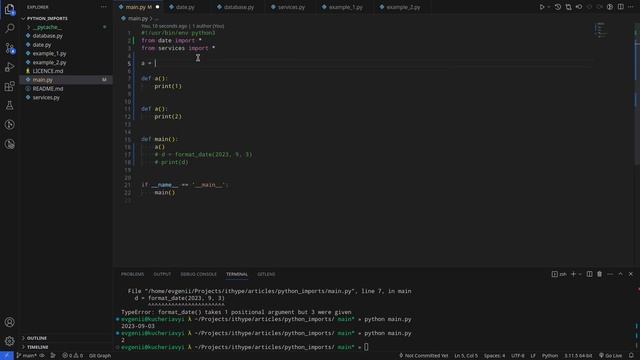Click the Split Editor Right icon
This screenshot has width=640, height=360.
coord(620,7)
